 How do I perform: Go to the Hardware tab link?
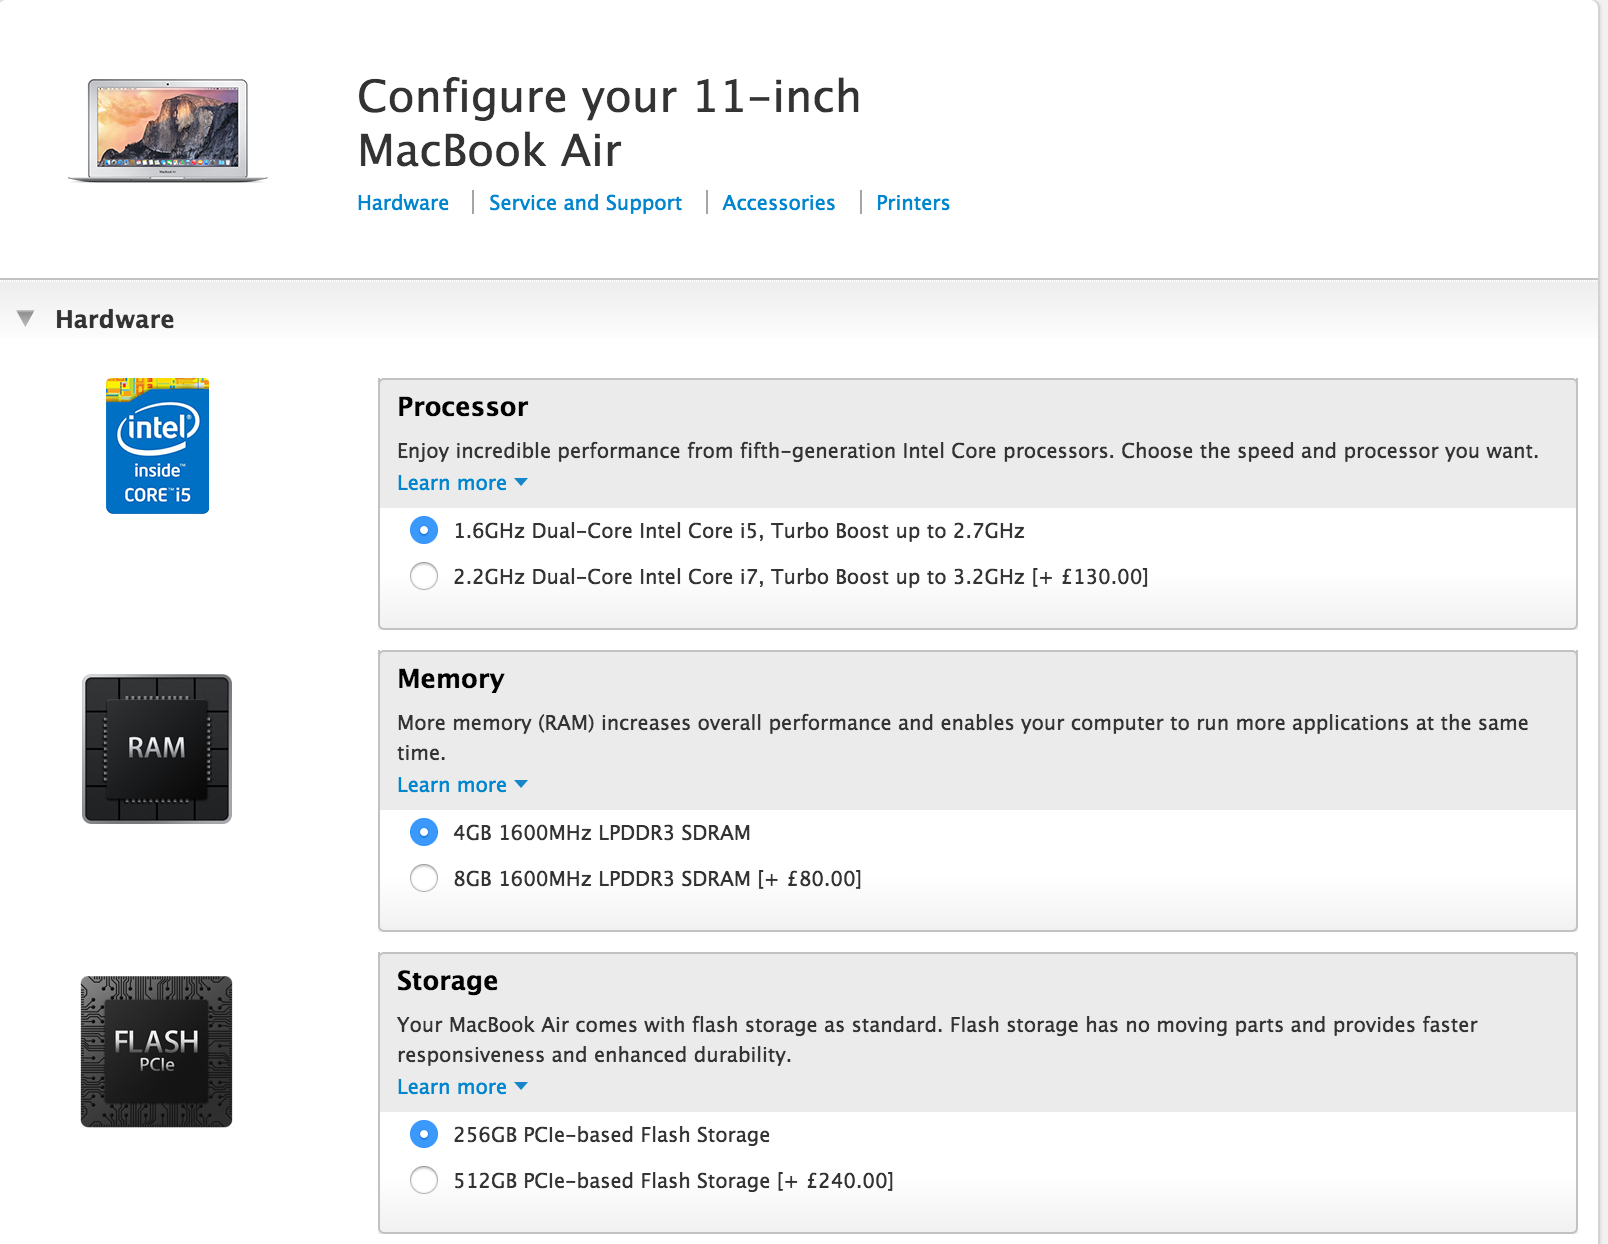(x=403, y=203)
